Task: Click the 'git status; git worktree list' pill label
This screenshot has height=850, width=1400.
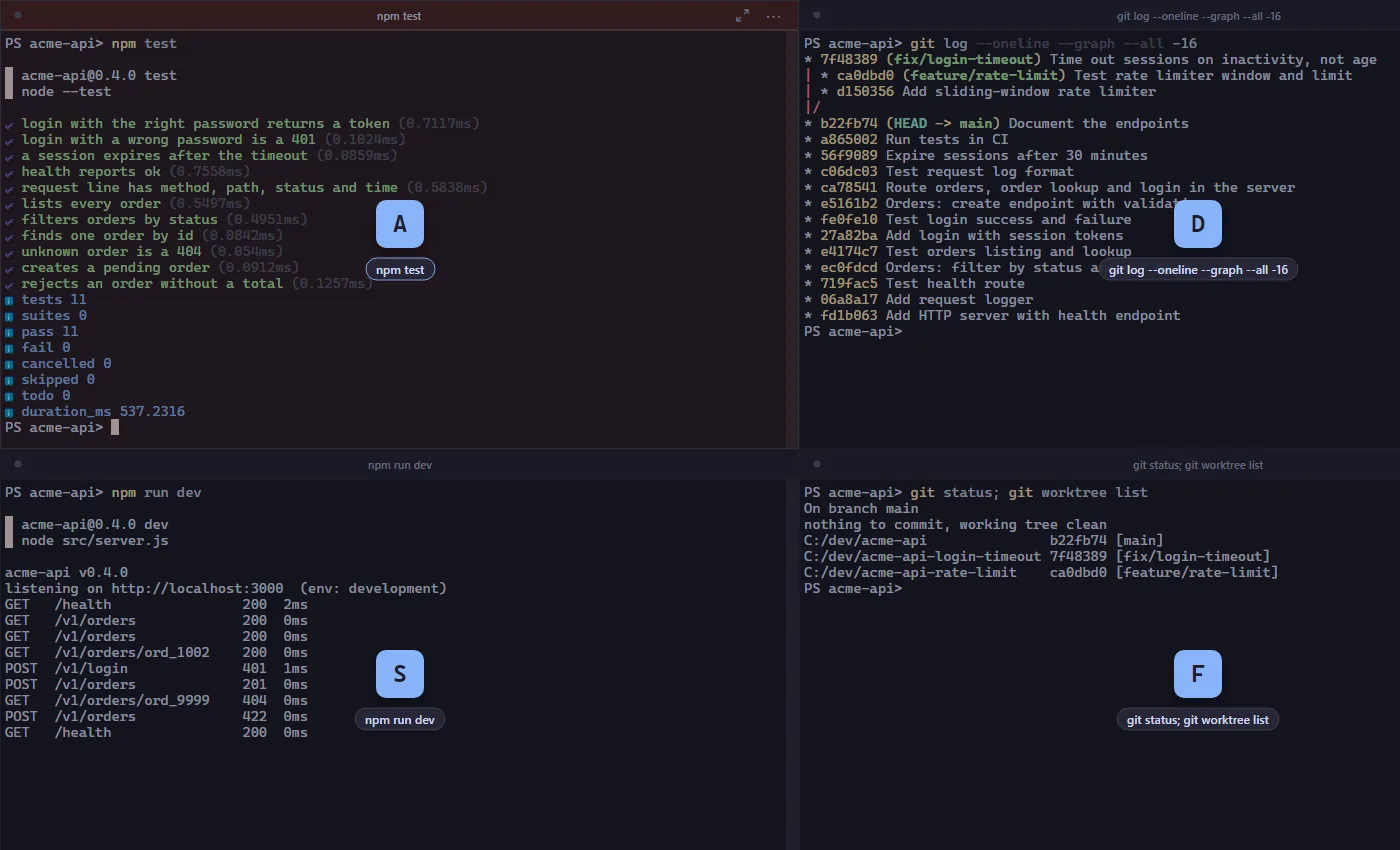Action: click(x=1198, y=720)
